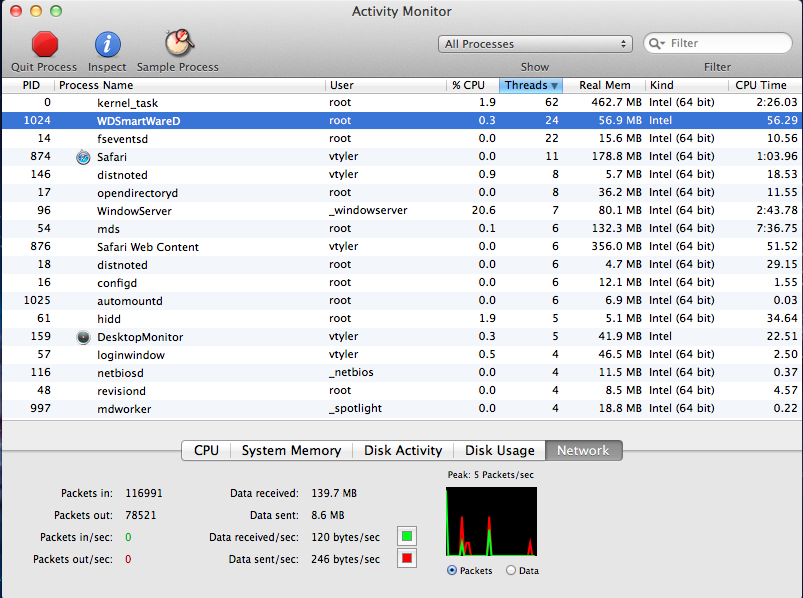Select the mdworker process row
Screen dimensions: 803x598
tap(402, 409)
